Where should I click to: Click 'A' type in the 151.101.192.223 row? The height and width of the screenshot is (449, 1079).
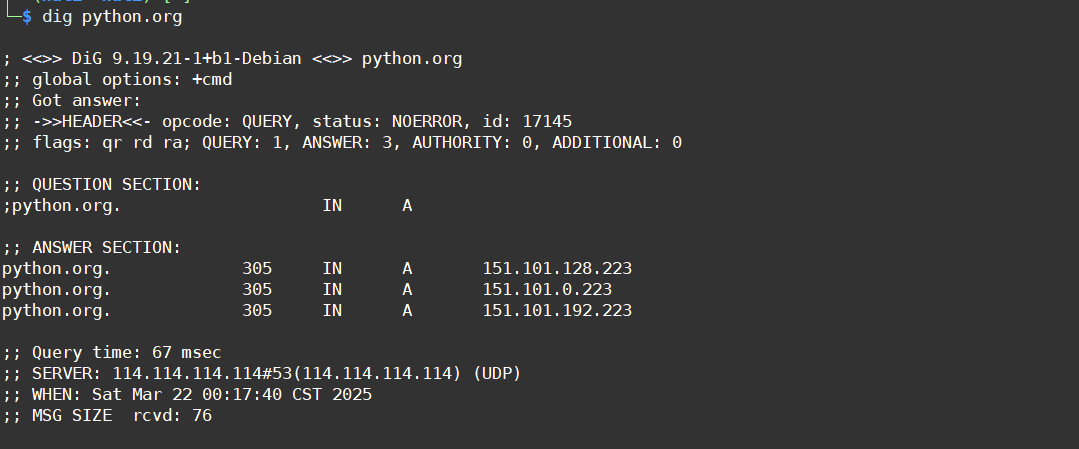(407, 311)
